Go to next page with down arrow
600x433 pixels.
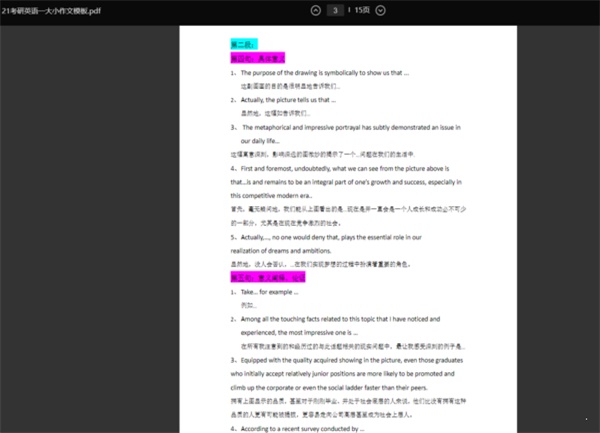(380, 10)
